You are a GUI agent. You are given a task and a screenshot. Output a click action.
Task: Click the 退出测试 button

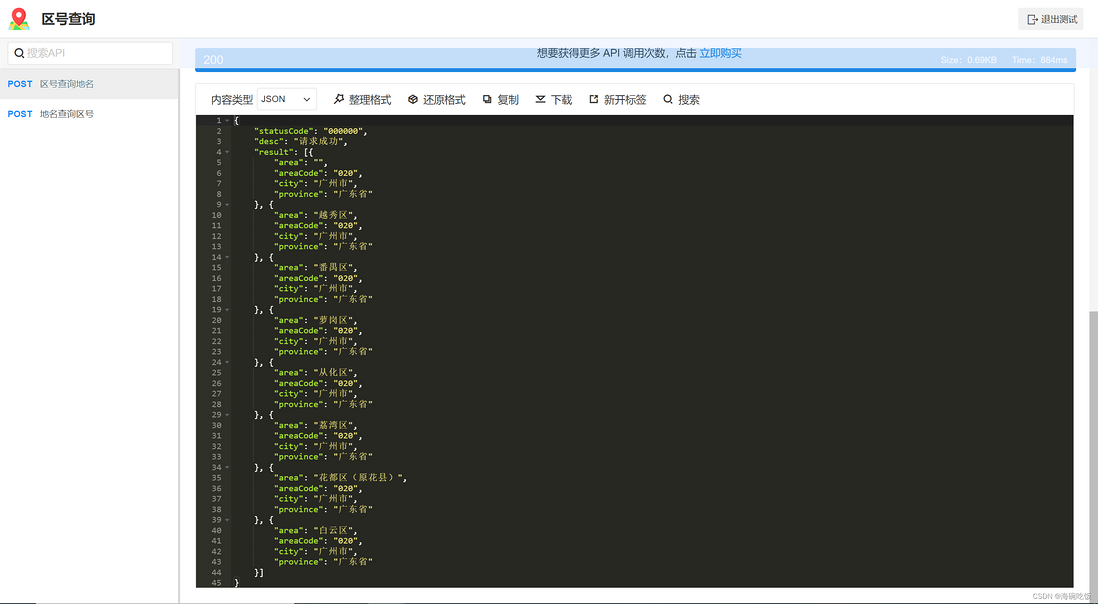pyautogui.click(x=1050, y=20)
